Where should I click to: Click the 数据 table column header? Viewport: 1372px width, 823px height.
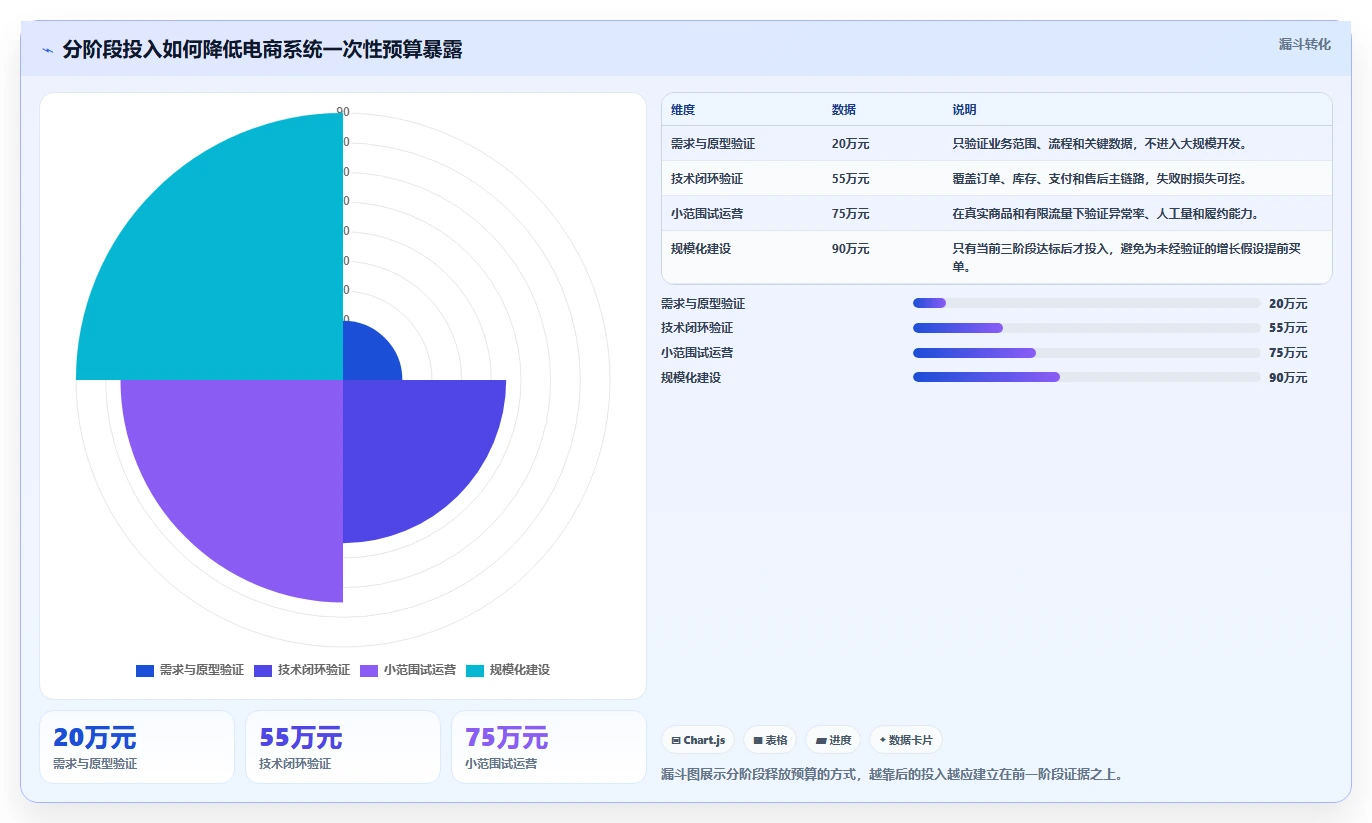click(x=844, y=110)
